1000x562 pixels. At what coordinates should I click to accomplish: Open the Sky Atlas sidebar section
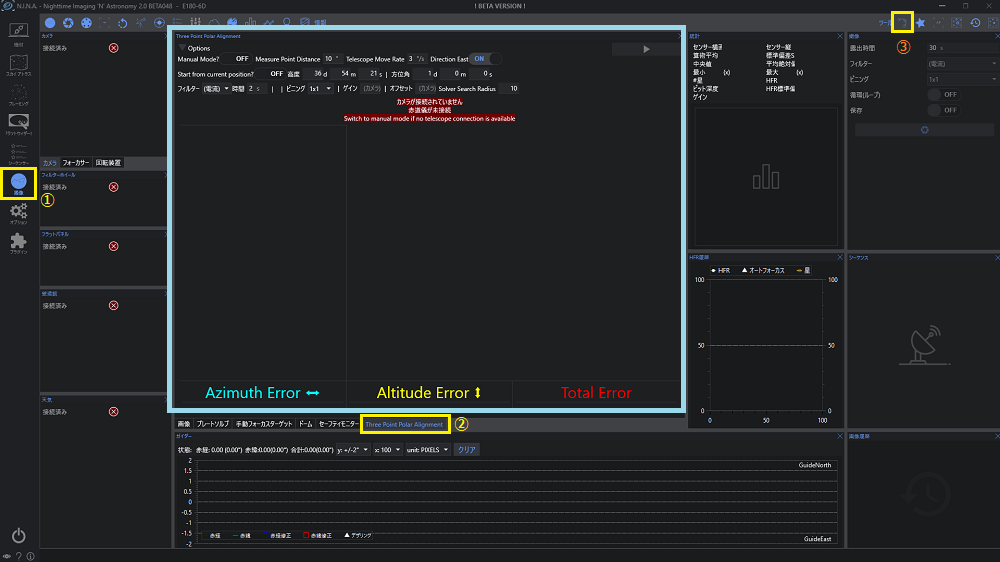[x=18, y=65]
